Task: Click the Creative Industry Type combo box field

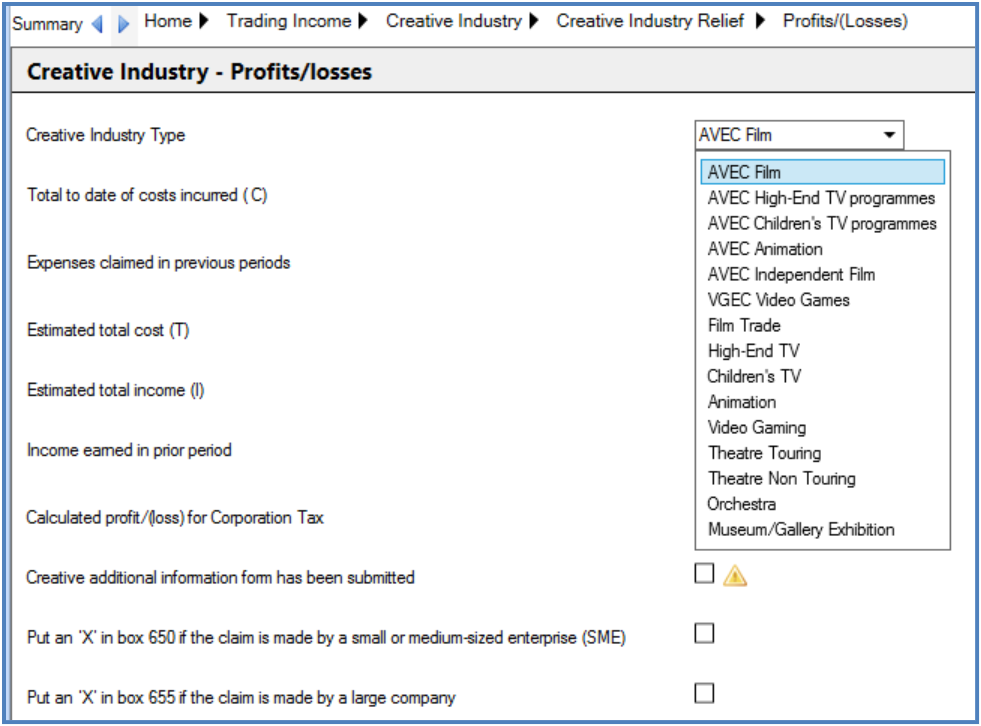Action: coord(799,135)
